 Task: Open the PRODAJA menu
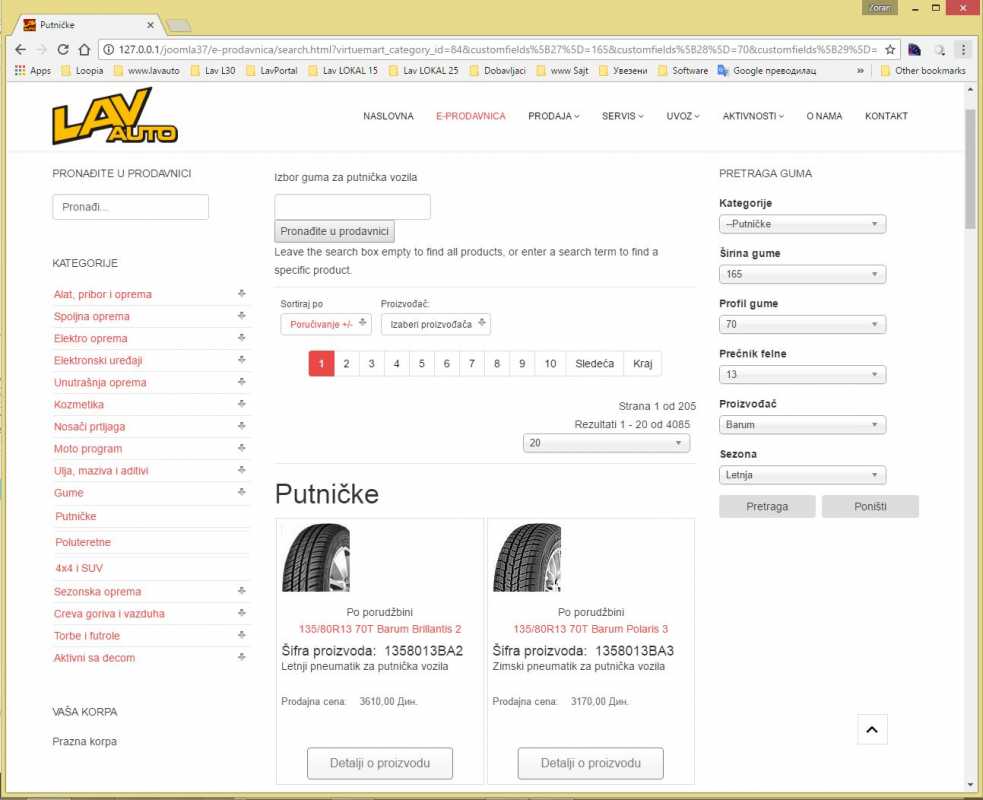(x=554, y=116)
